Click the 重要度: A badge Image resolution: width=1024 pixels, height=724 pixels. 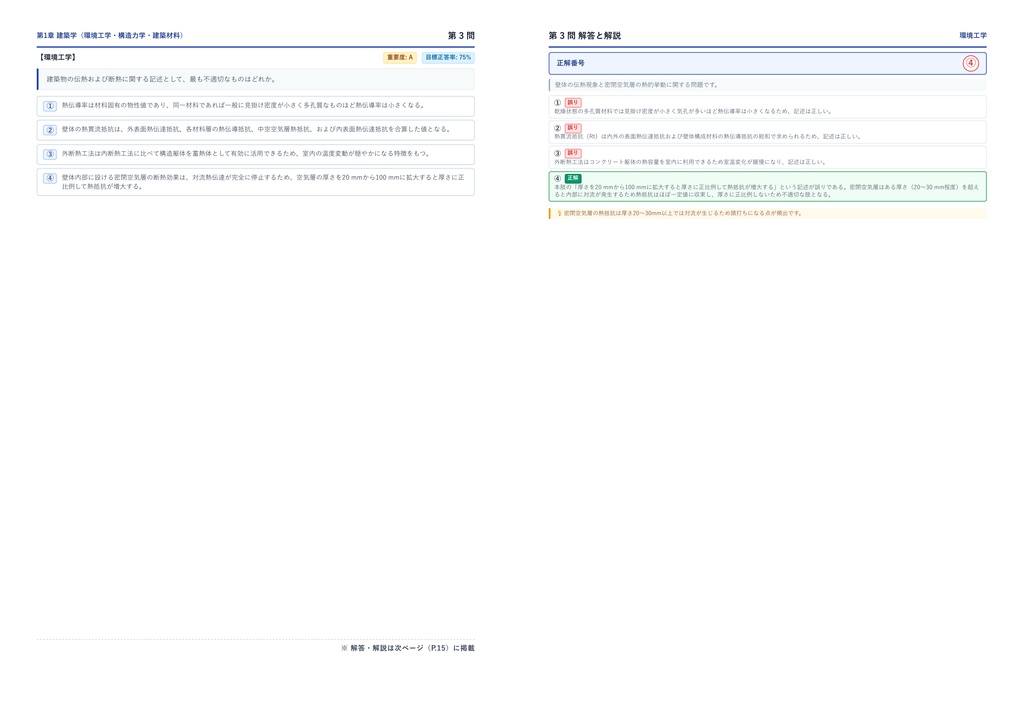400,57
